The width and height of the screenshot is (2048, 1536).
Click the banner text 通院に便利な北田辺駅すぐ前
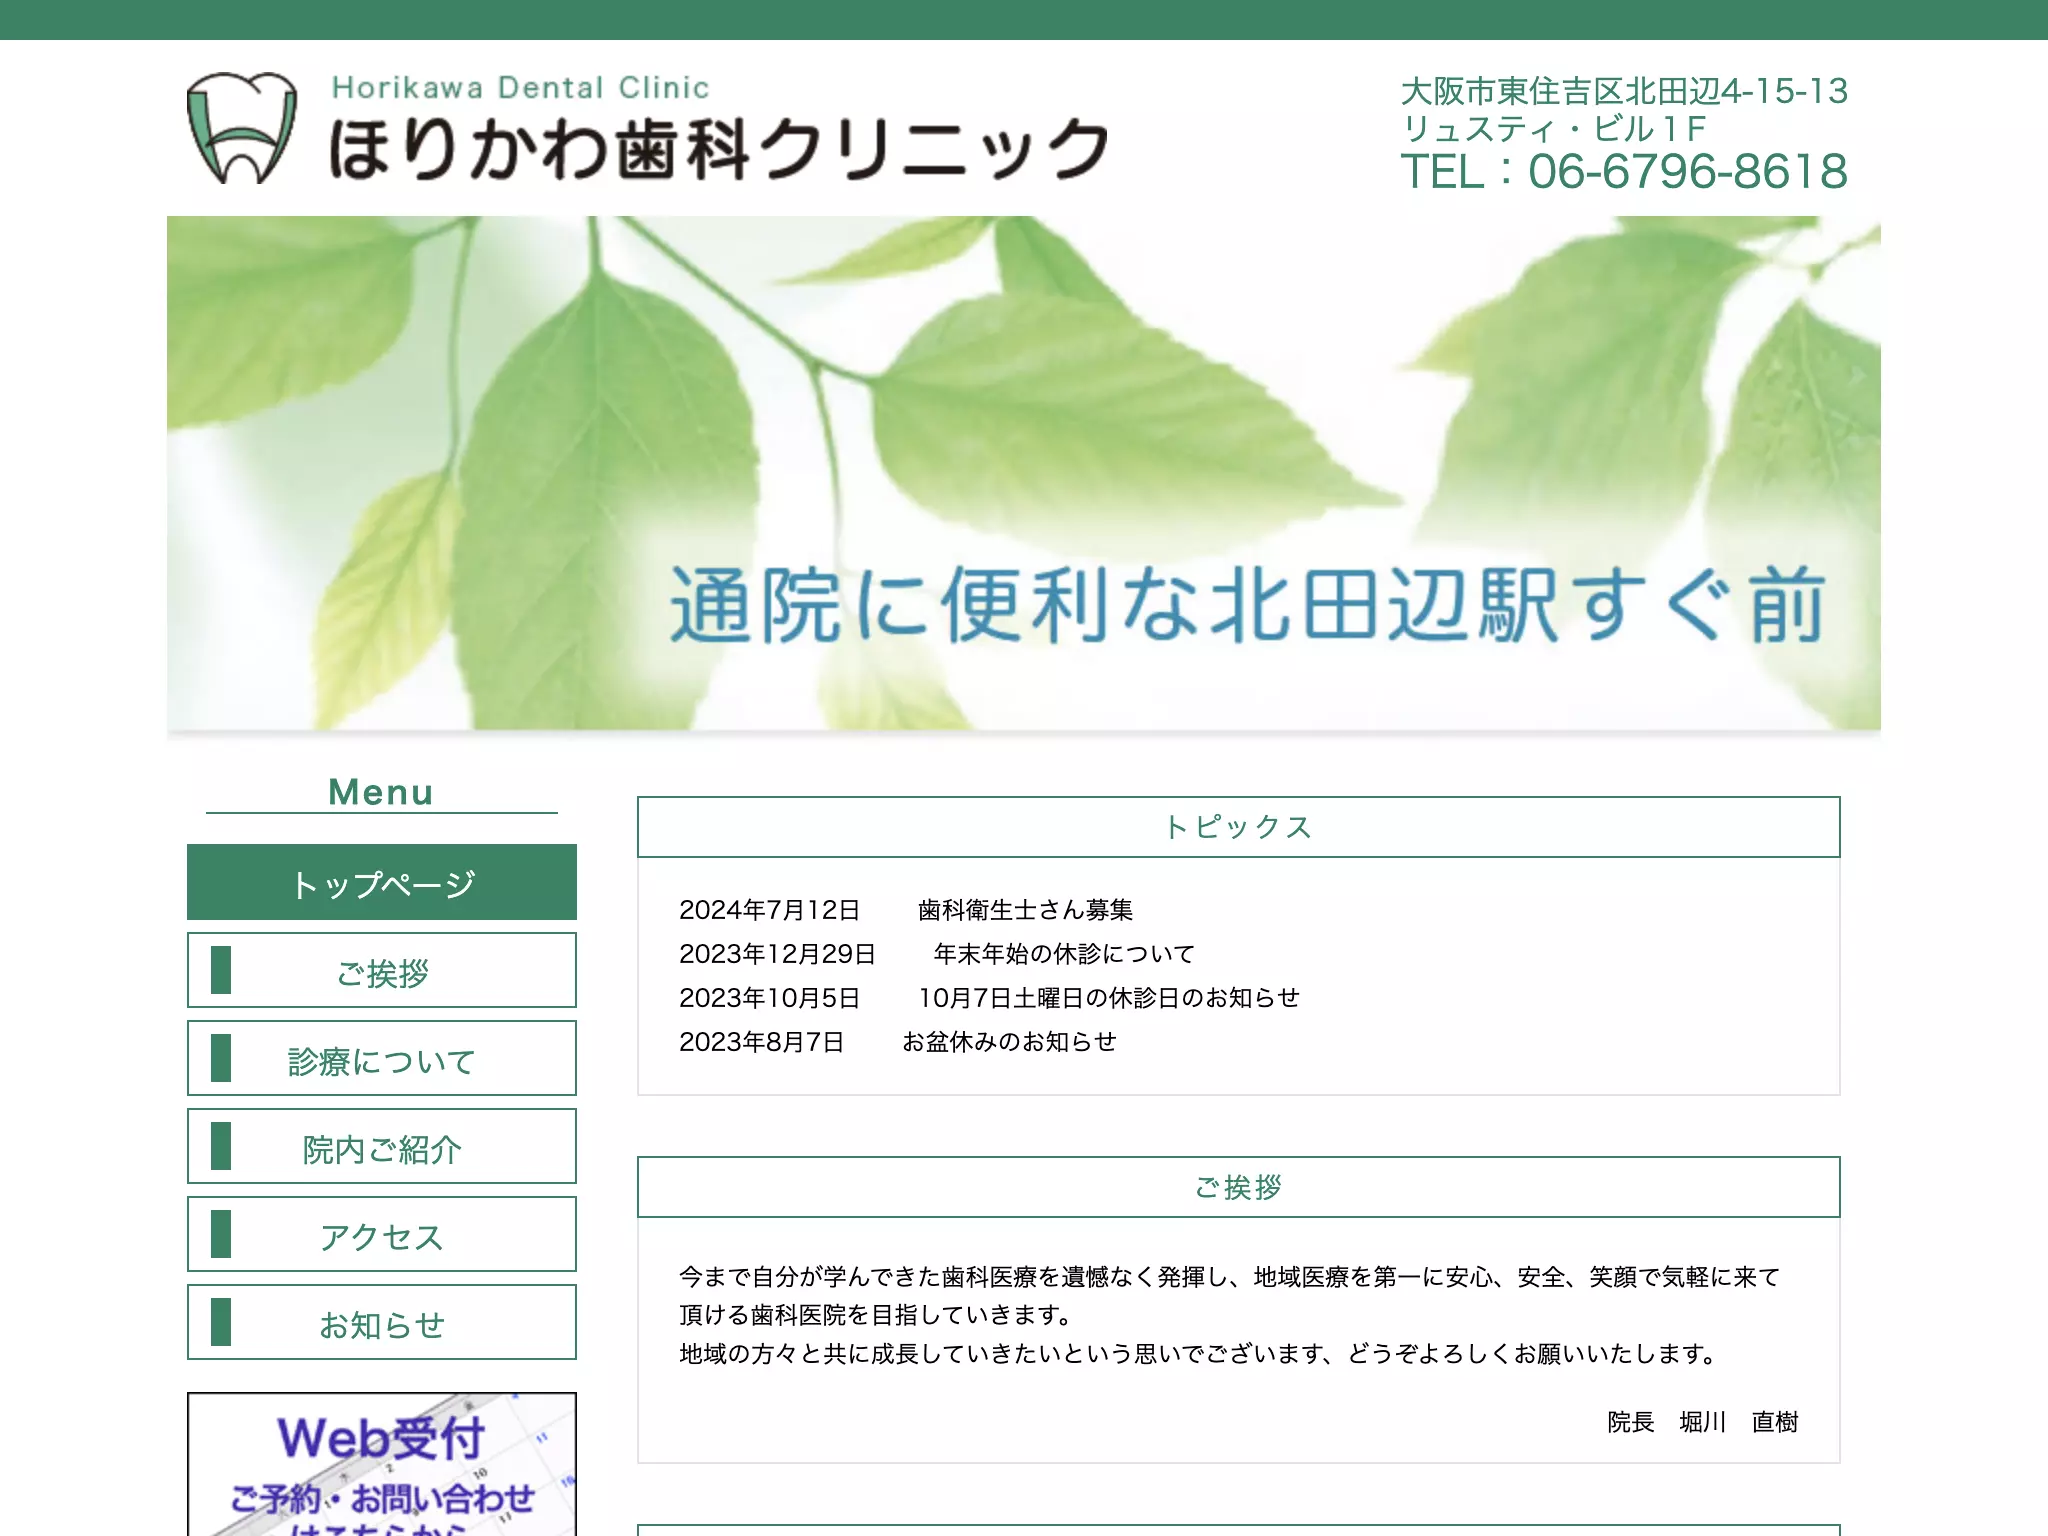point(1248,605)
